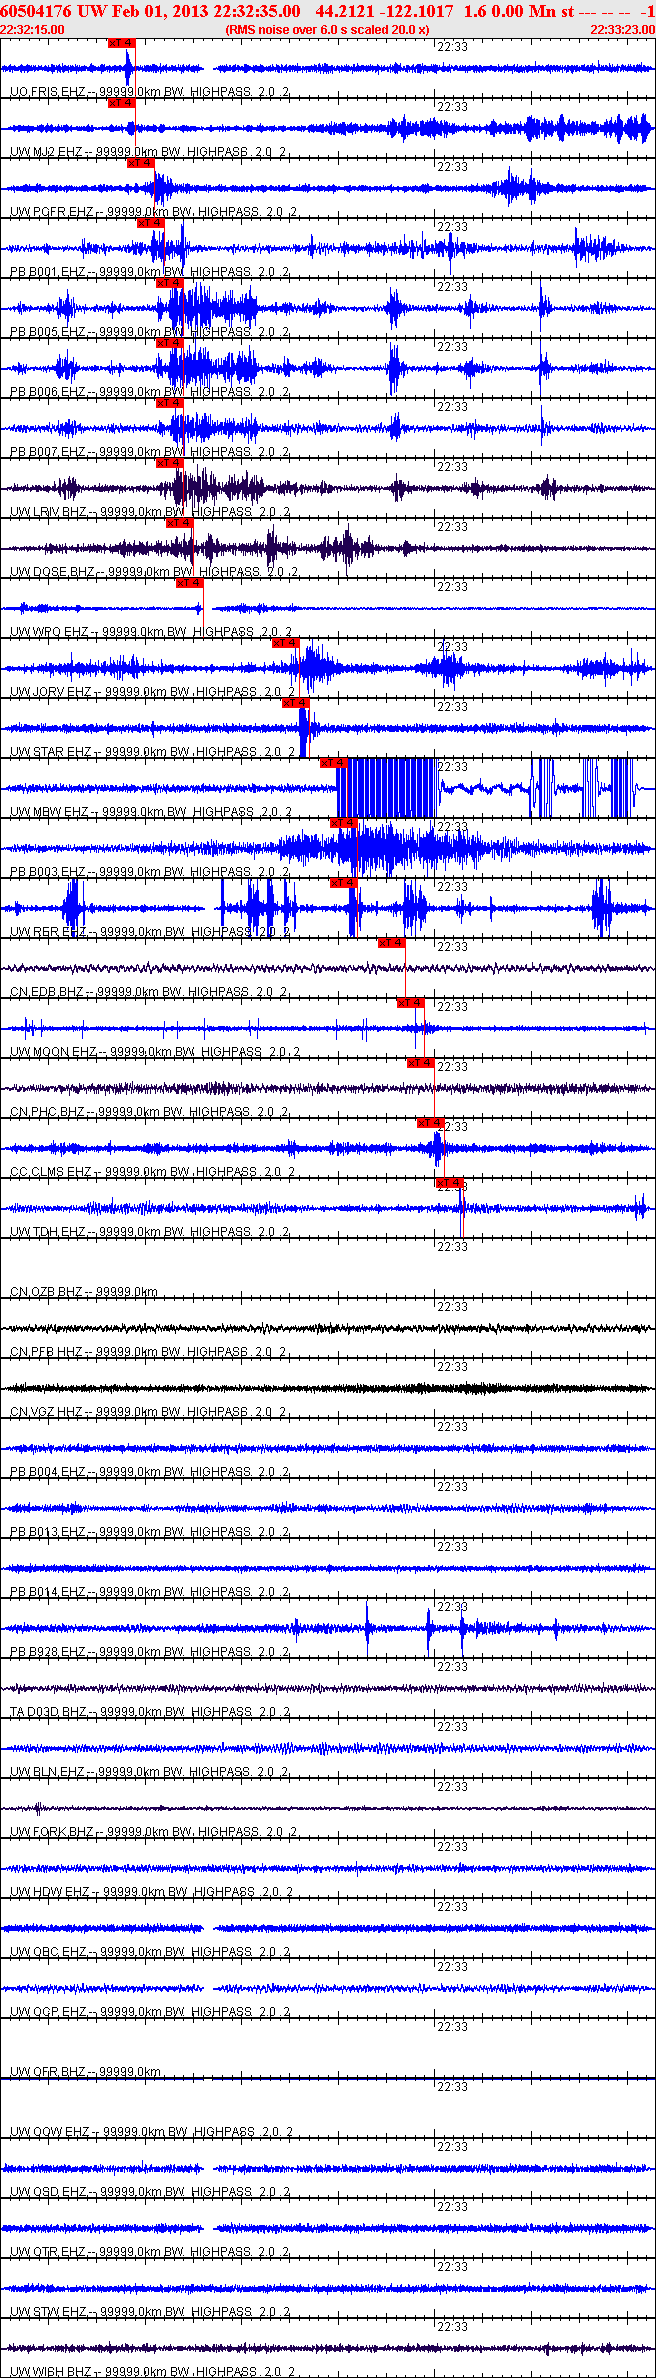
Task: Click the 'PB.B013.EHZ' station label
Action: tap(48, 1532)
